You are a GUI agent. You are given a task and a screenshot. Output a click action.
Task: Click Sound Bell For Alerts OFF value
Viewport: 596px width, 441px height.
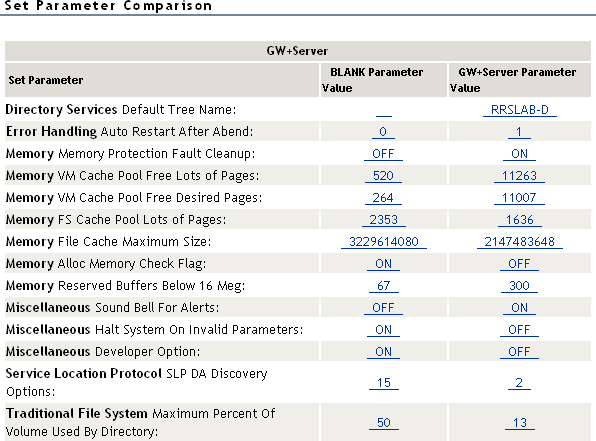(383, 308)
